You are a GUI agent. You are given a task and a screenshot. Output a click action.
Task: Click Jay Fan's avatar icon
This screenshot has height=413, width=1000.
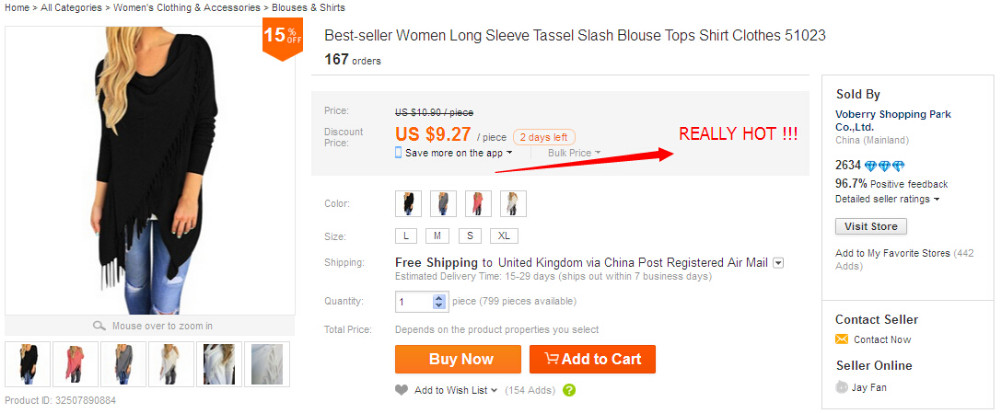point(842,387)
